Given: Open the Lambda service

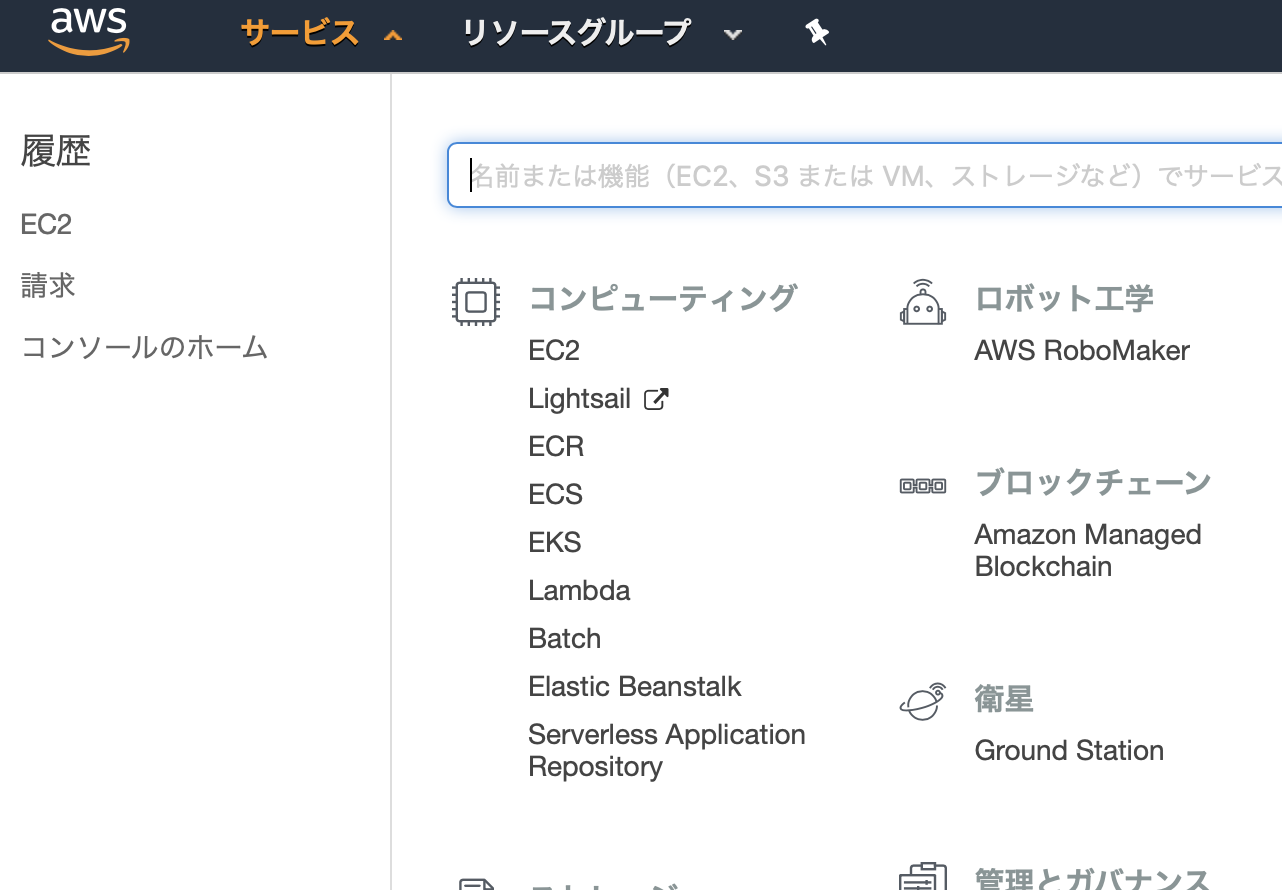Looking at the screenshot, I should 579,591.
